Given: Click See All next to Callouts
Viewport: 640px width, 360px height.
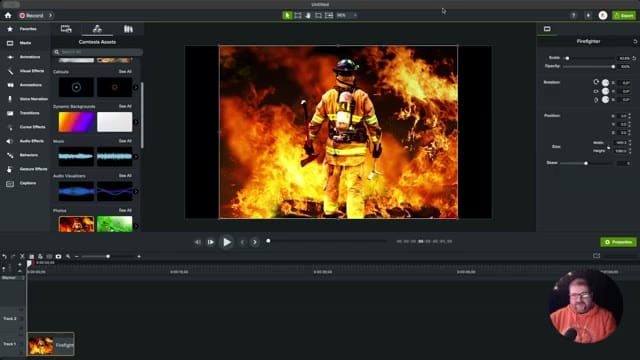Looking at the screenshot, I should pyautogui.click(x=125, y=71).
